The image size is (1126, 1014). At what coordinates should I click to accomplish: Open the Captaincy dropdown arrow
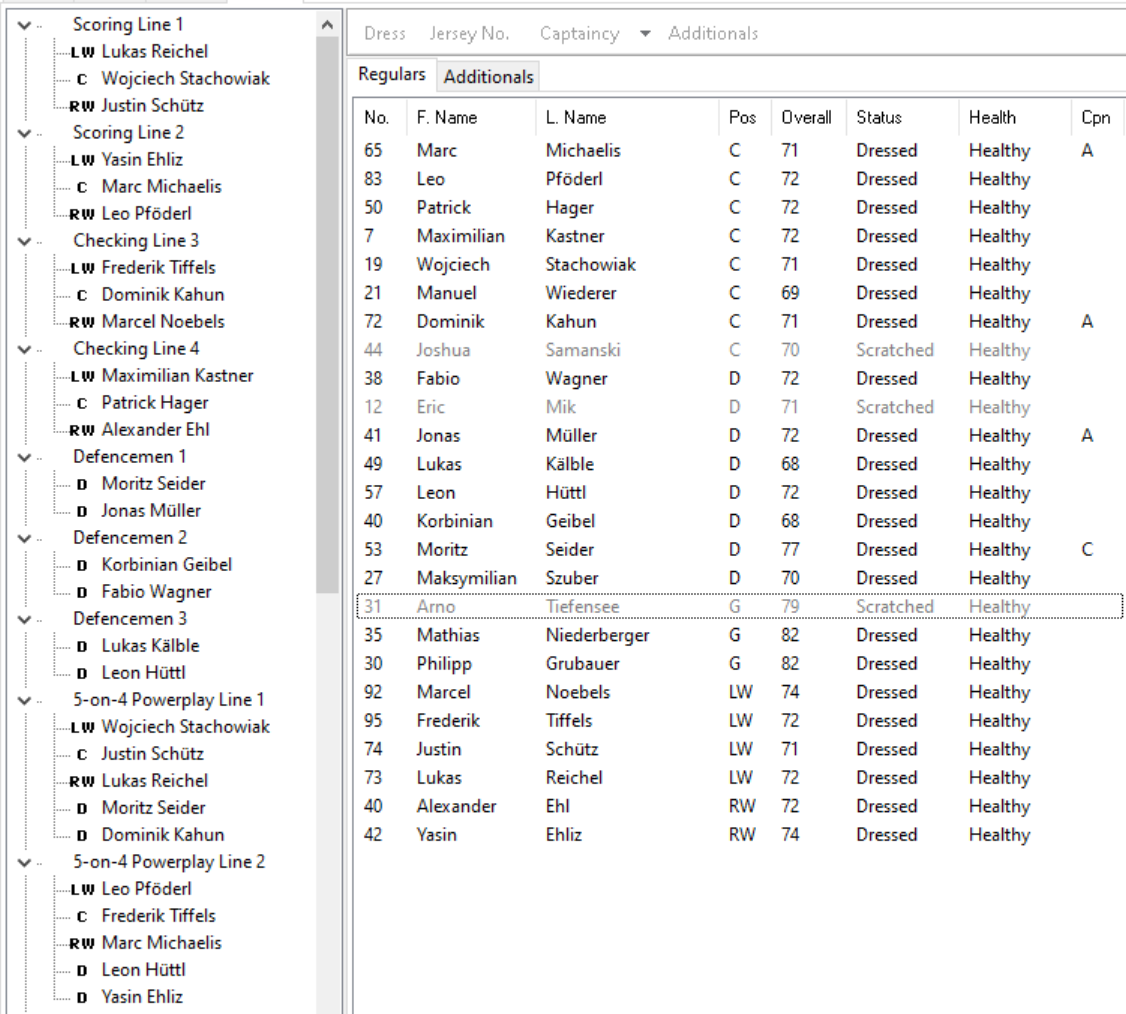tap(645, 33)
